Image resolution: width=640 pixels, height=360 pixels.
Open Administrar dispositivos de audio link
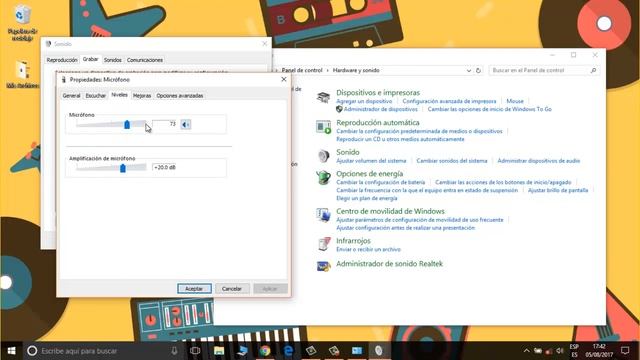[538, 161]
